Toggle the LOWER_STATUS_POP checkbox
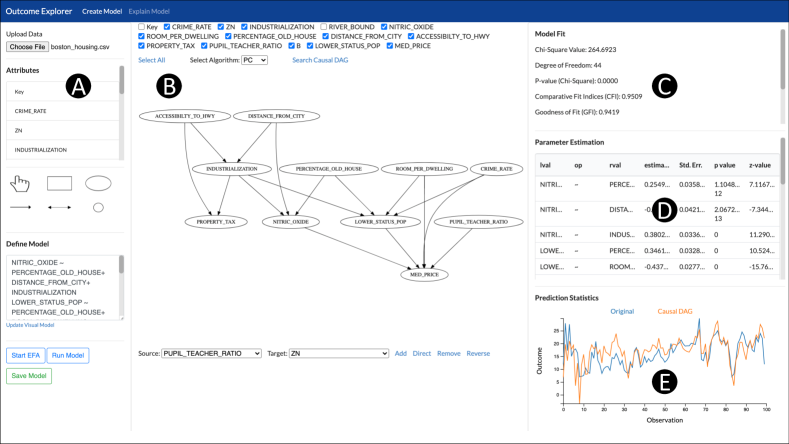Screen dimensions: 789x444 (310, 46)
